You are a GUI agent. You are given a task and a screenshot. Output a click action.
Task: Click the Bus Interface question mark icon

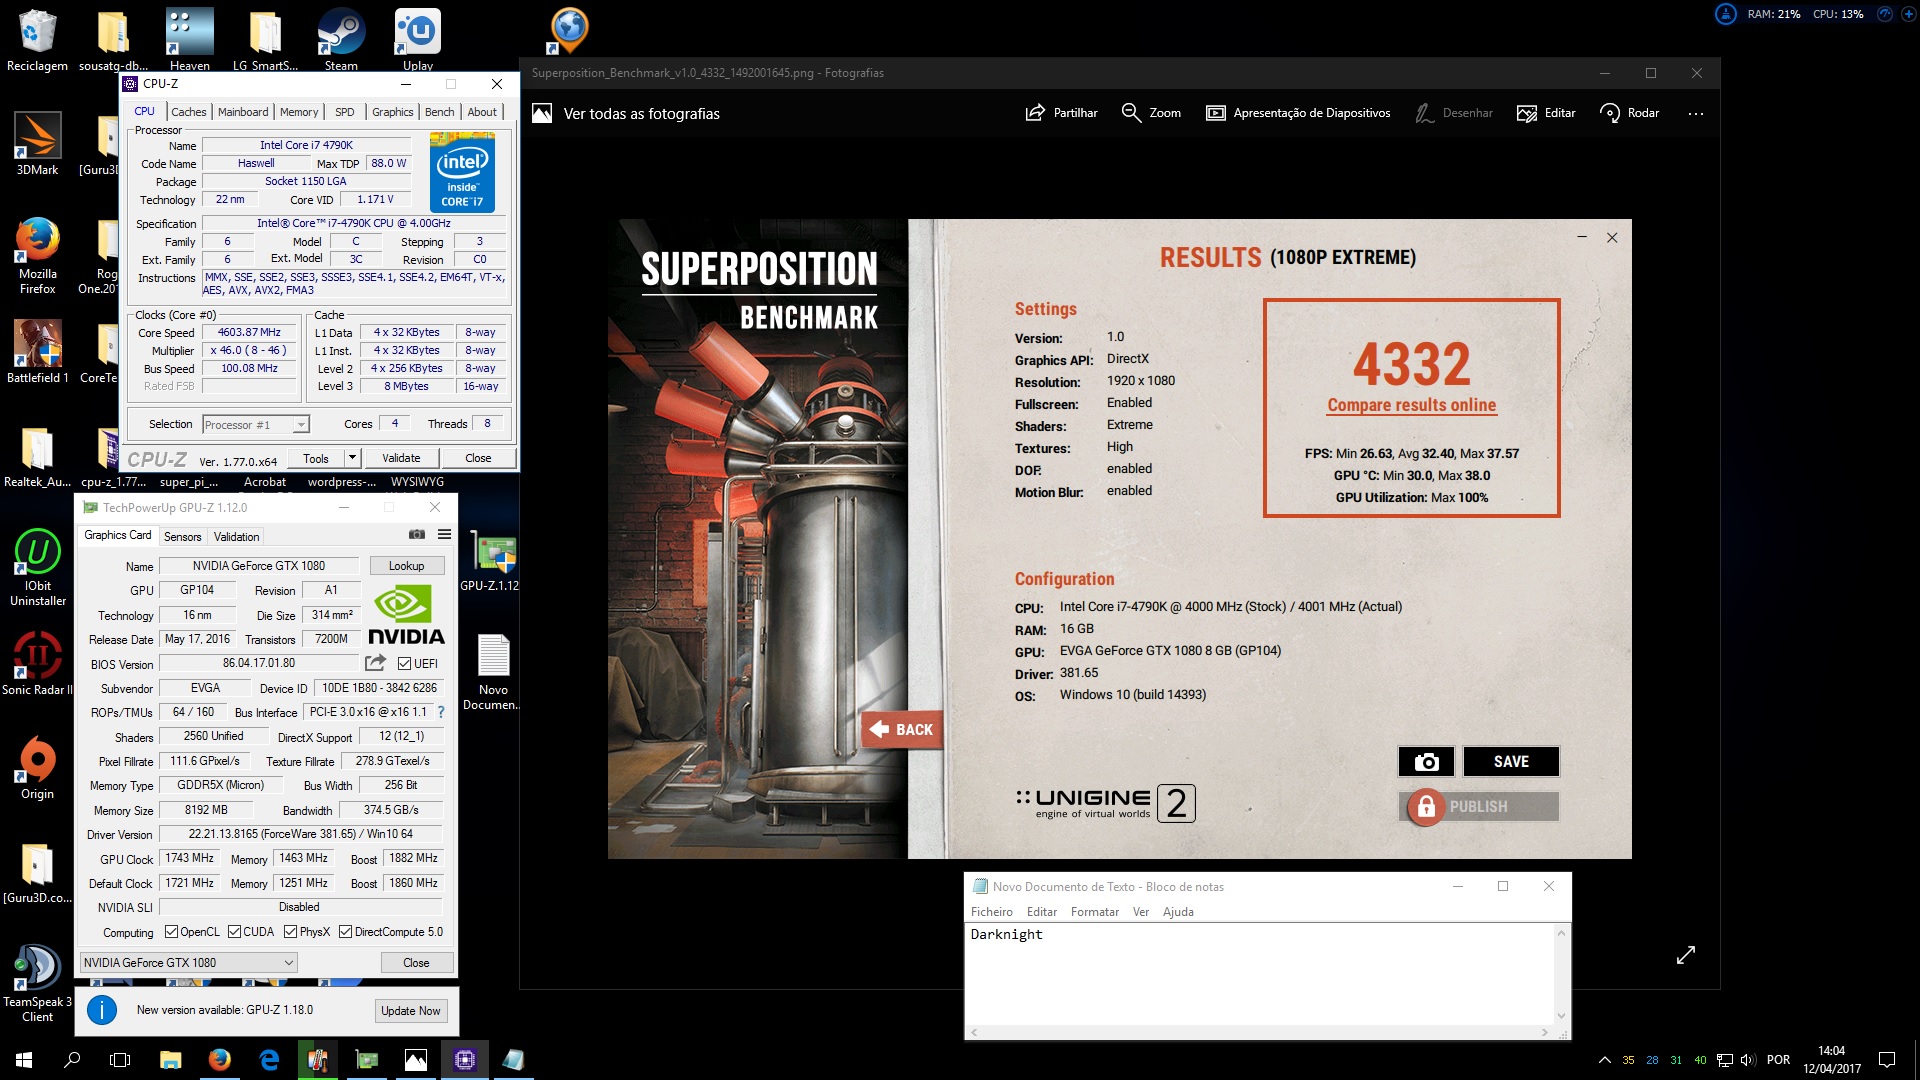tap(441, 712)
